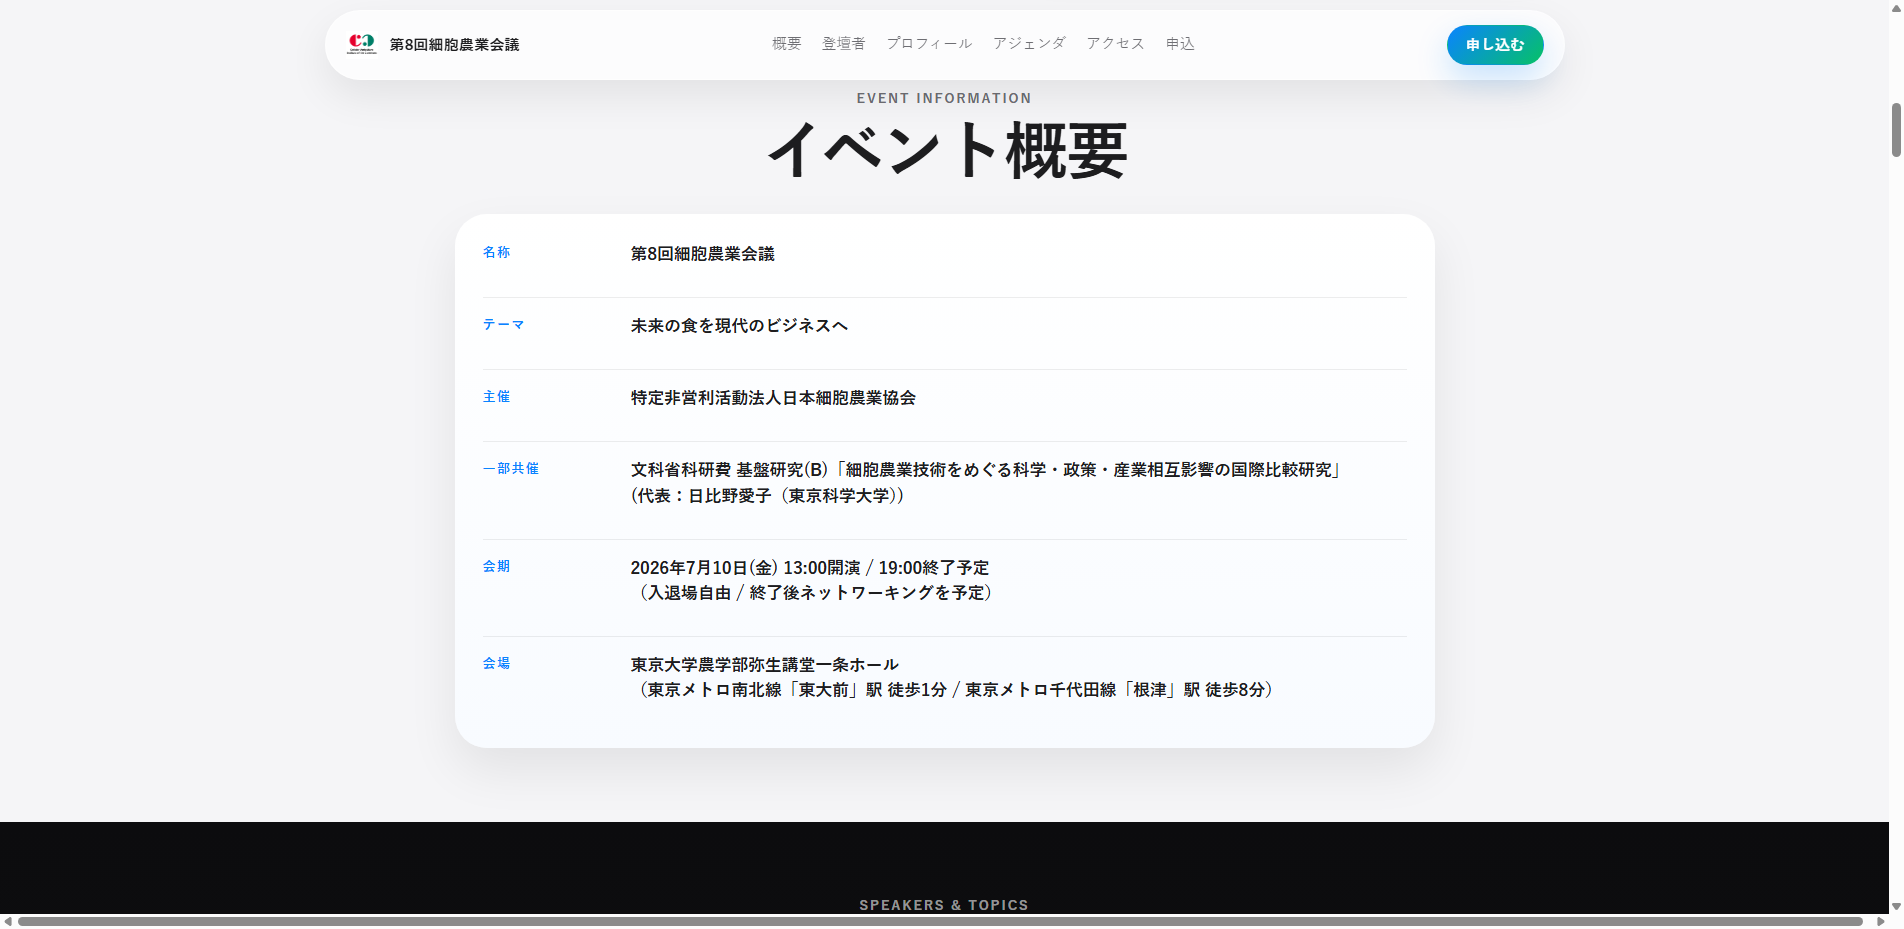The width and height of the screenshot is (1904, 929).
Task: Click the EVENT INFORMATION label
Action: coord(944,98)
